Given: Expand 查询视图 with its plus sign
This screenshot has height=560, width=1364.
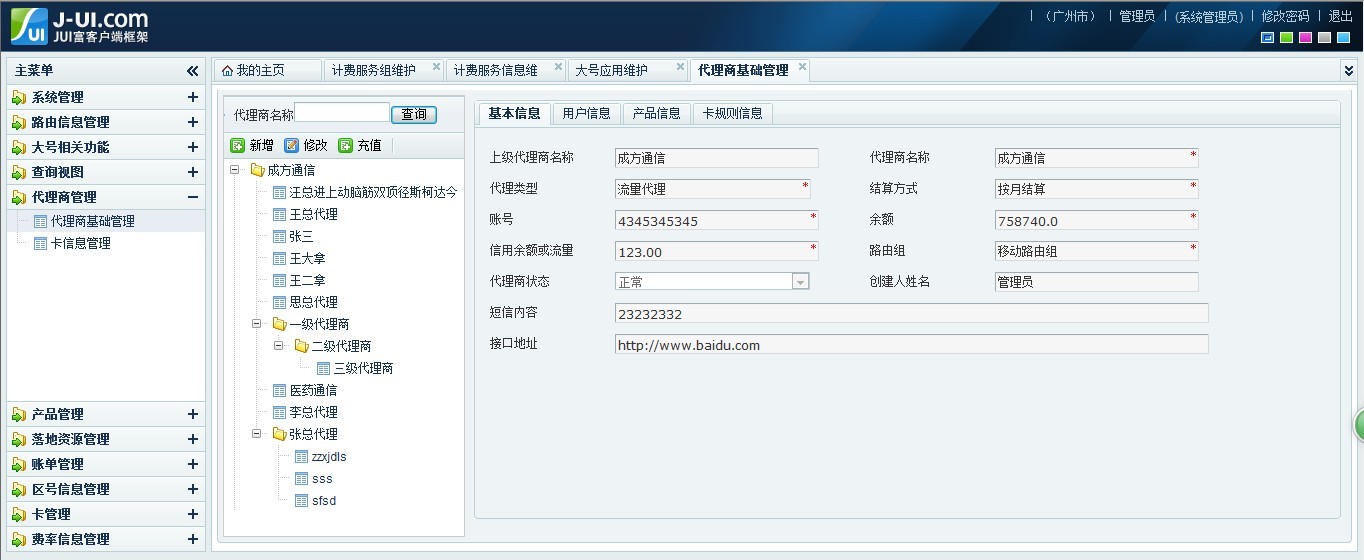Looking at the screenshot, I should pyautogui.click(x=193, y=172).
